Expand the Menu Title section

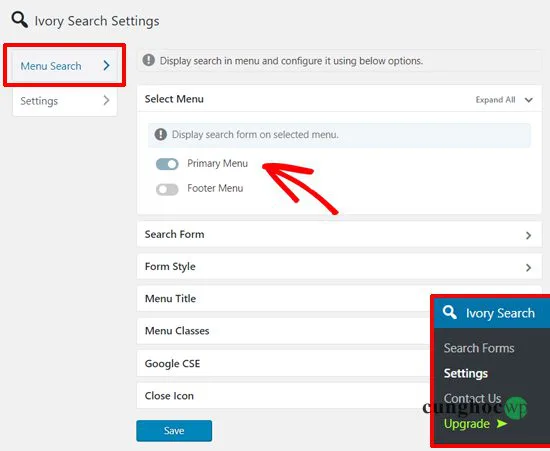pyautogui.click(x=284, y=299)
